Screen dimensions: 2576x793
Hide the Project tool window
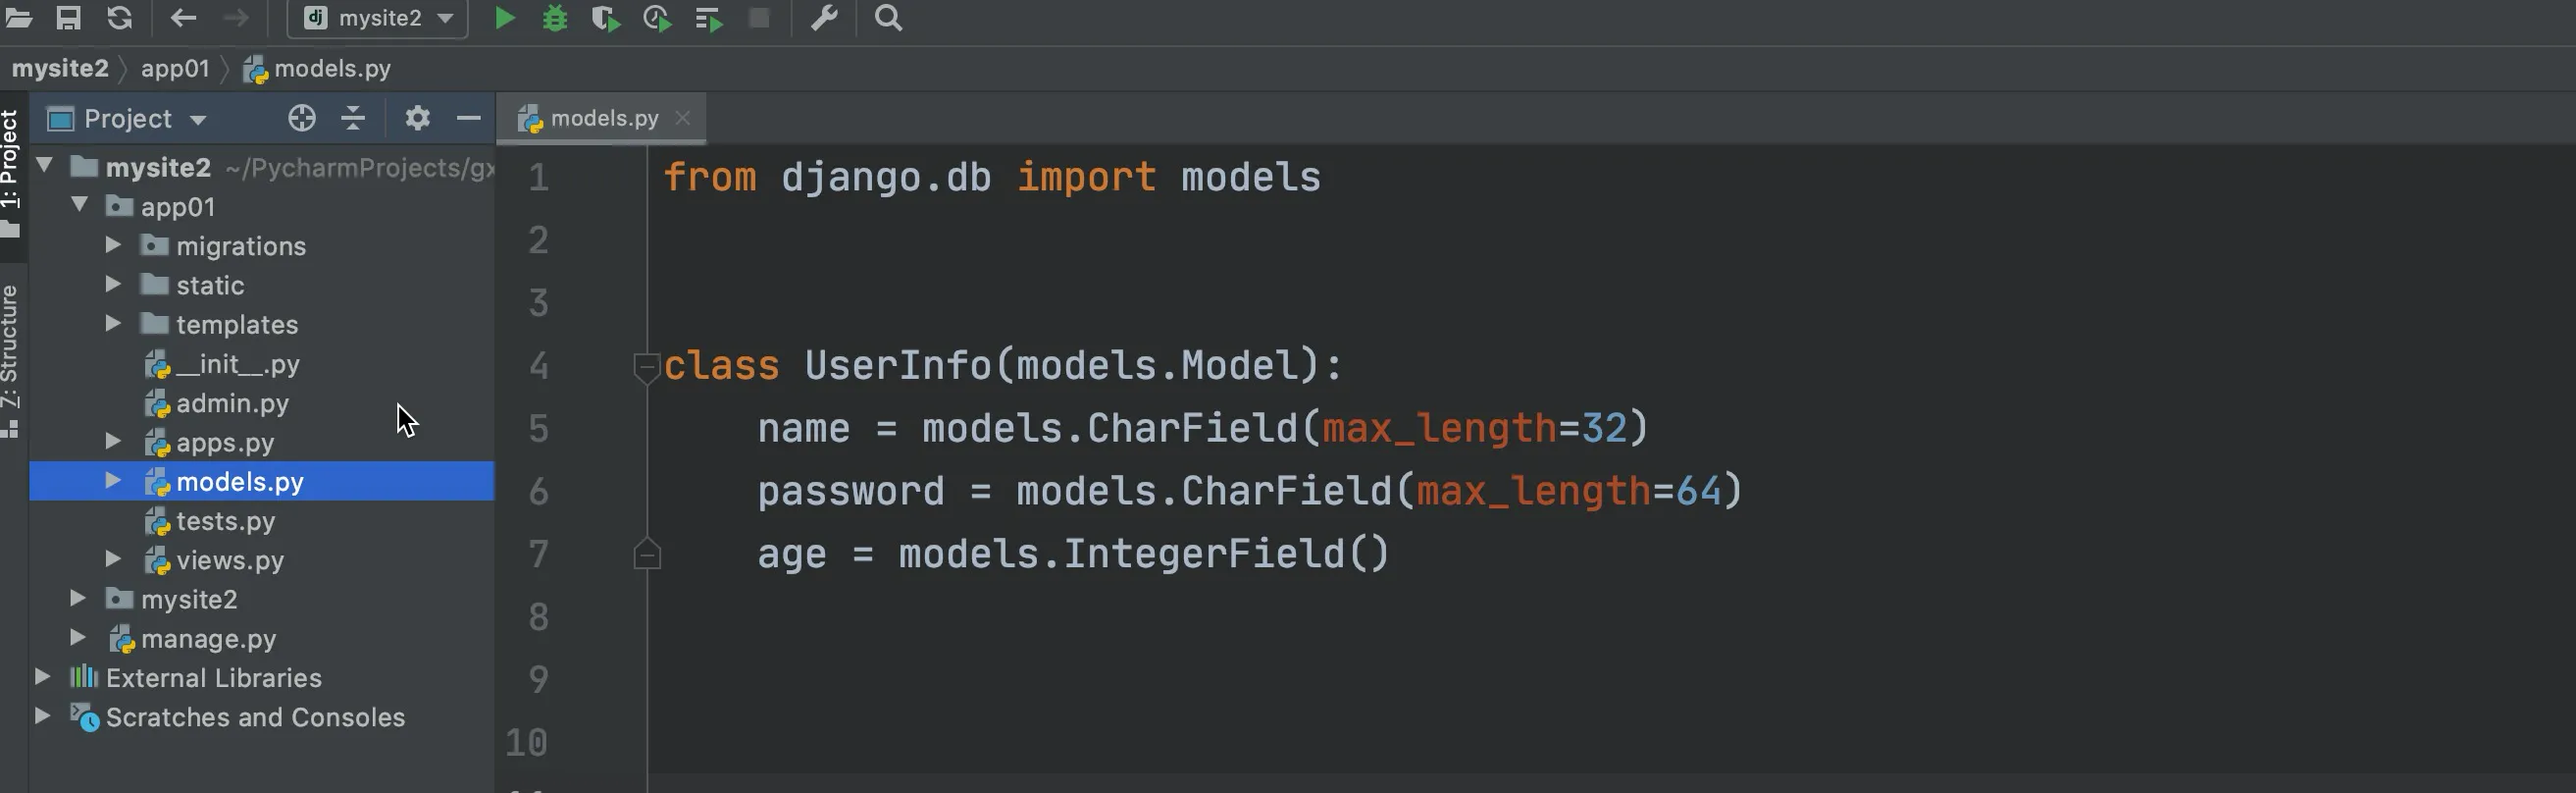[x=468, y=118]
